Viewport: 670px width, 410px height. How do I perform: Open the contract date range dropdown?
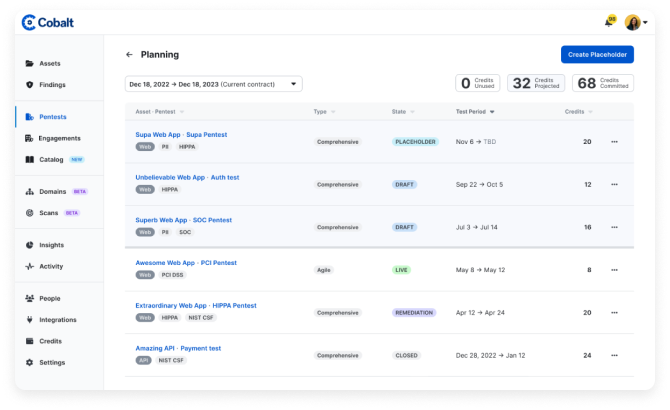point(214,84)
